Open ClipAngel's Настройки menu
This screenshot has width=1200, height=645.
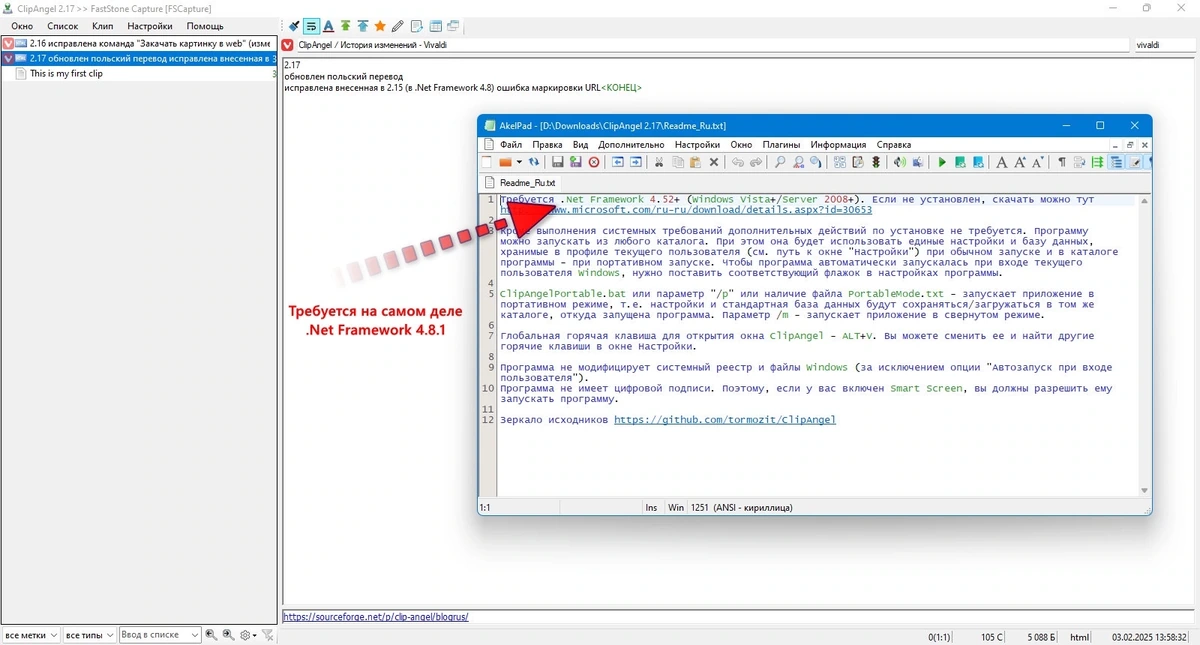(150, 26)
